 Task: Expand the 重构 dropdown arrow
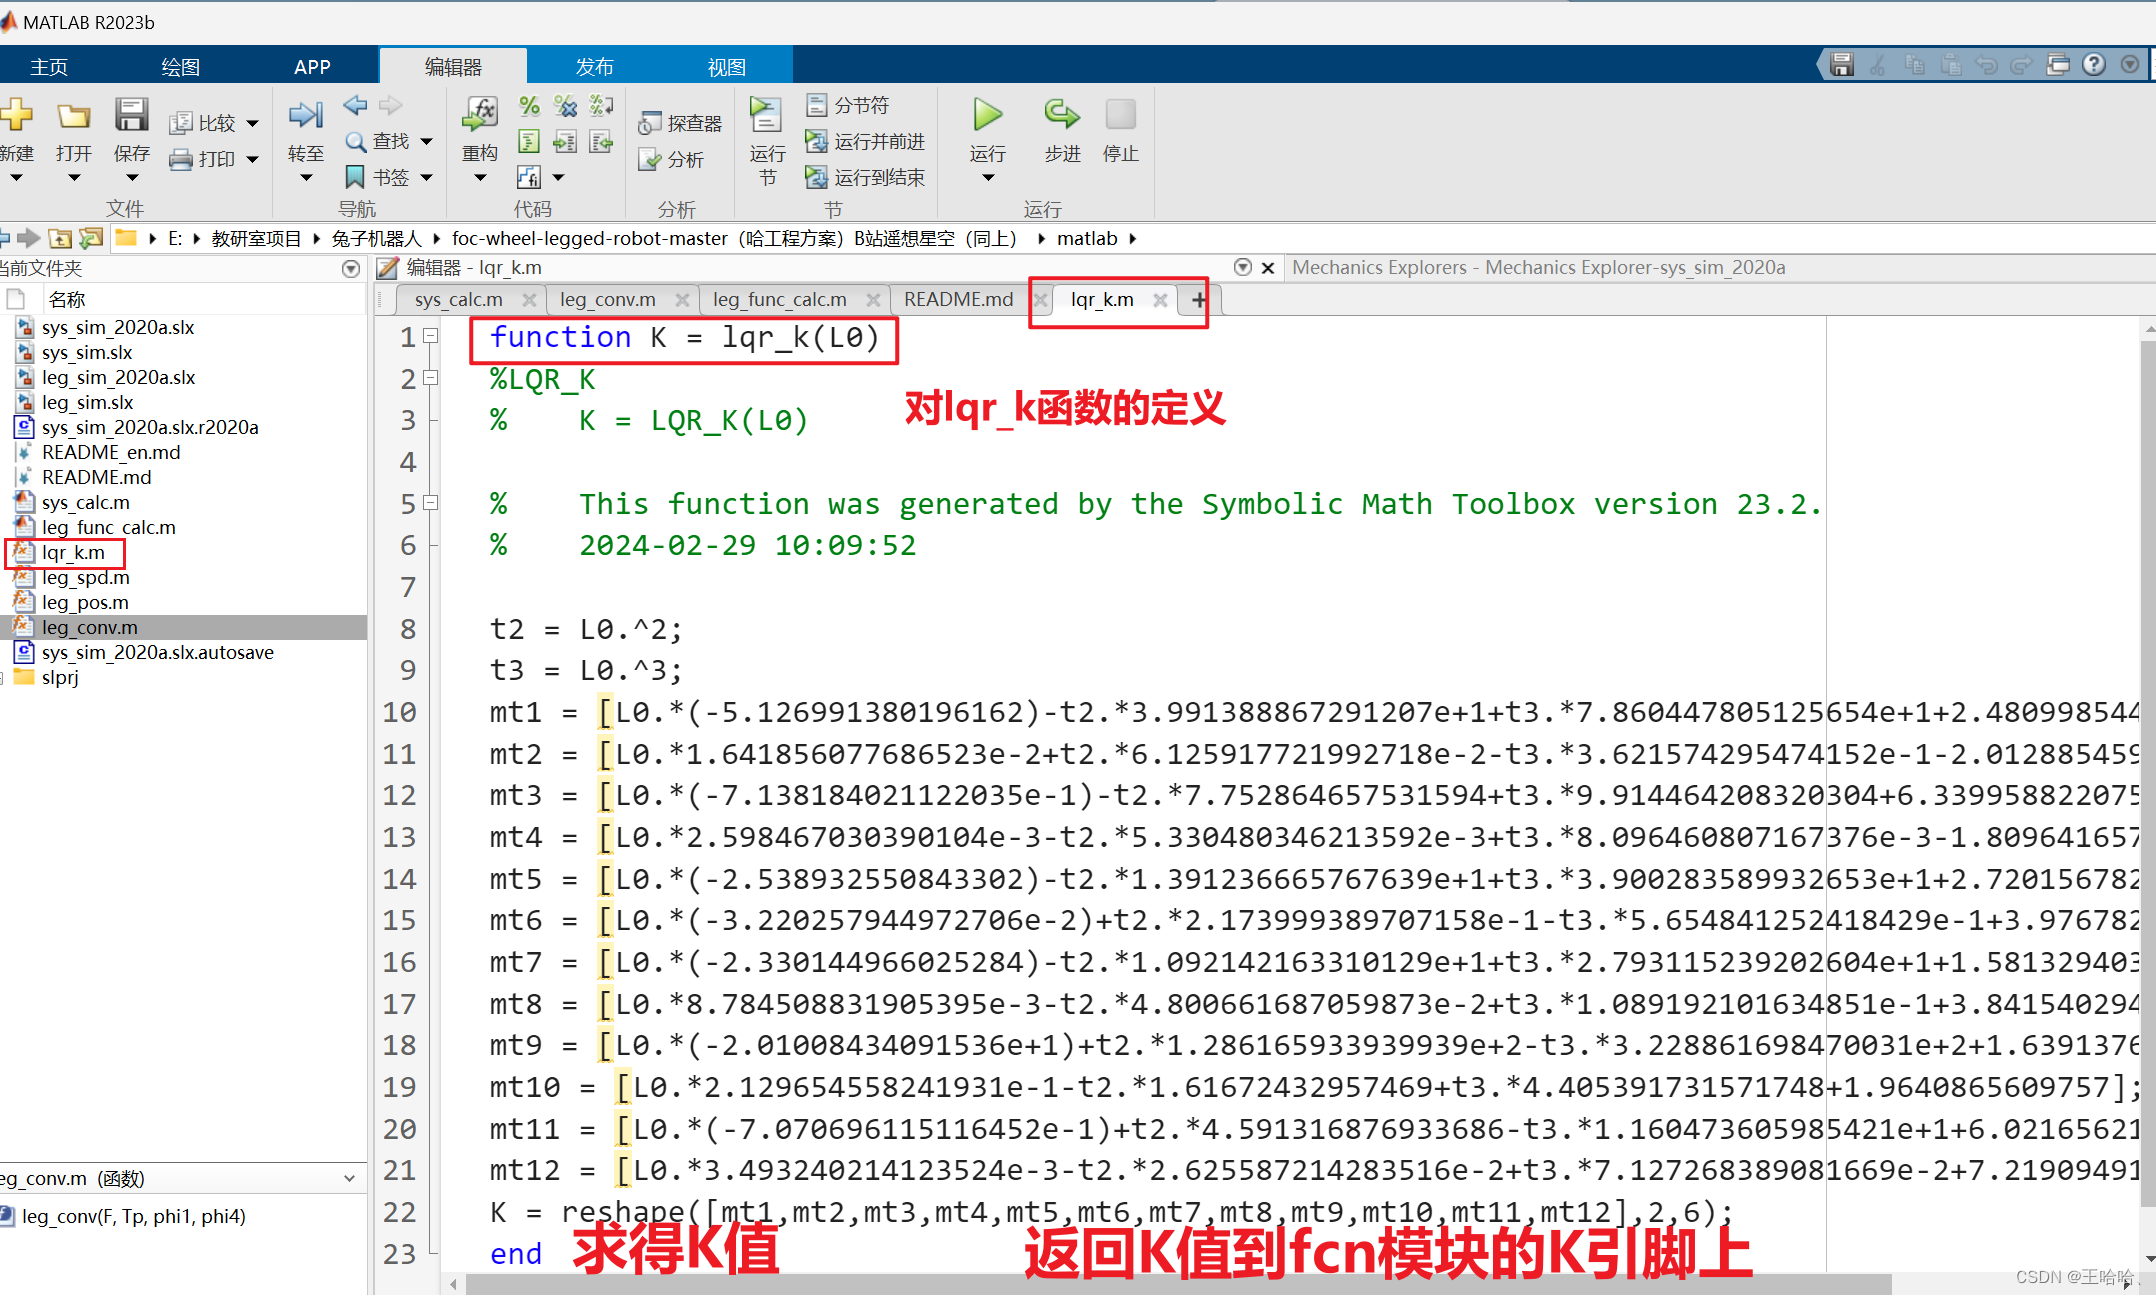(x=480, y=178)
